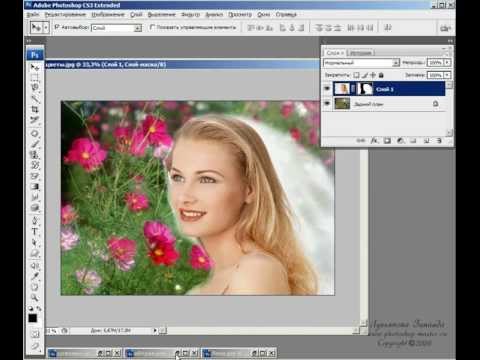
Task: Select the Zoom magnifier tool
Action: coord(35,297)
